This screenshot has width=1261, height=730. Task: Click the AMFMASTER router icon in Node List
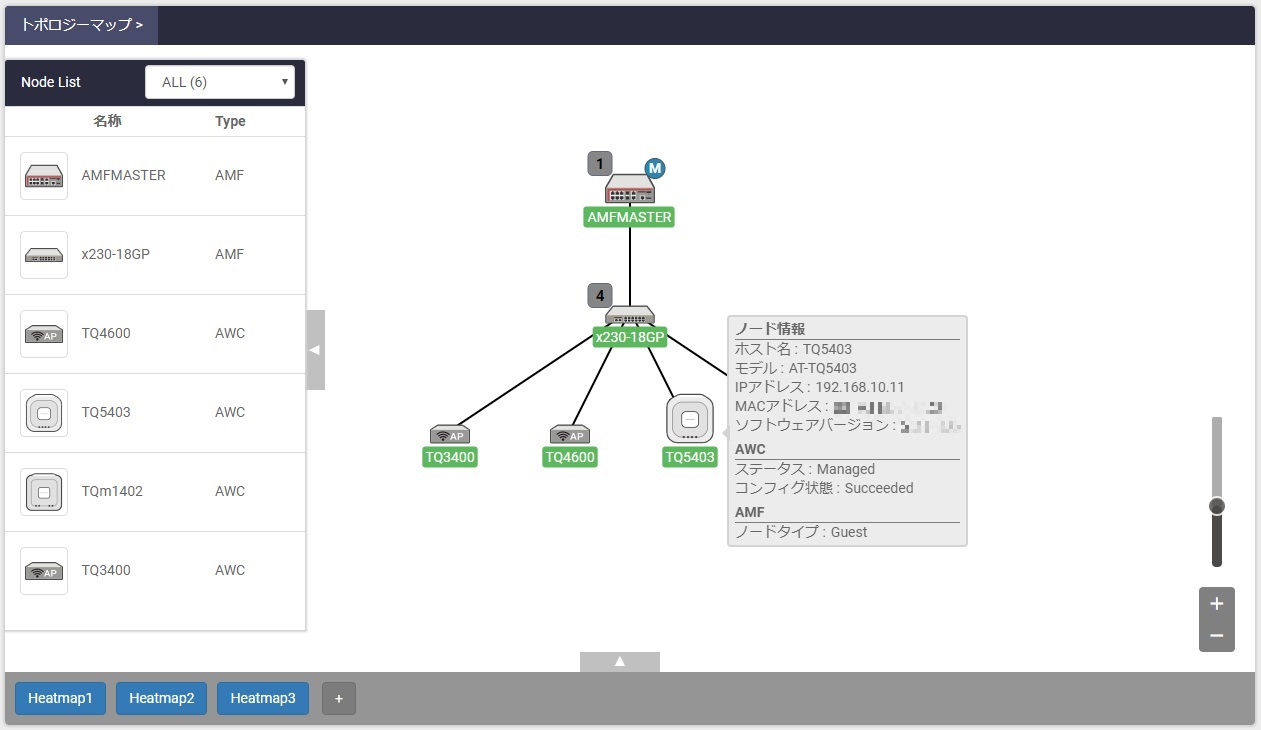click(44, 176)
